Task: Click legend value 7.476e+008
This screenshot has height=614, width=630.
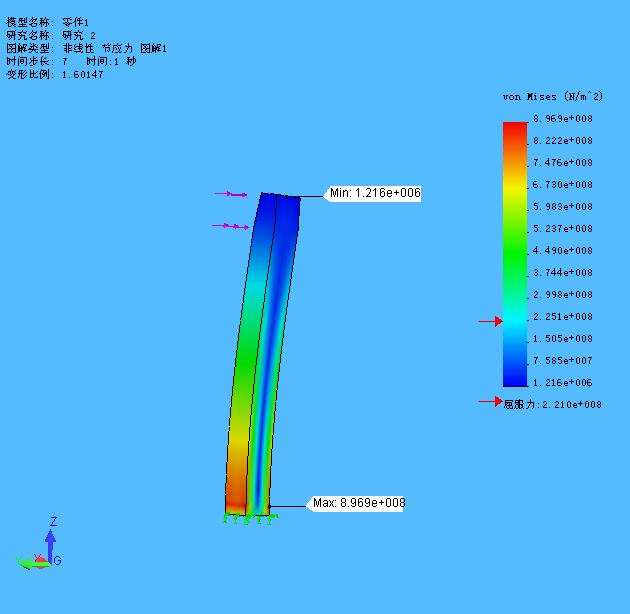Action: pyautogui.click(x=562, y=163)
